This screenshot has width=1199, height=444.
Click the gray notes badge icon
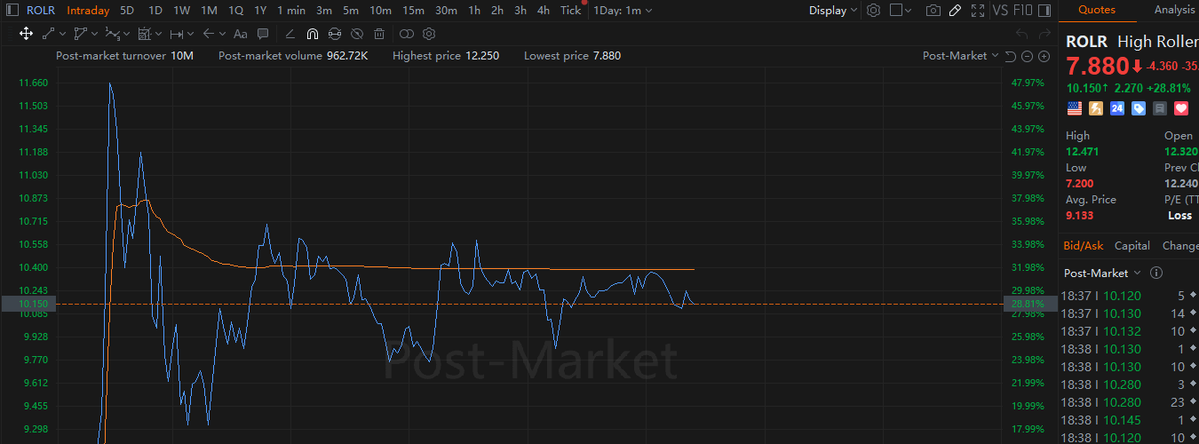tap(1160, 109)
